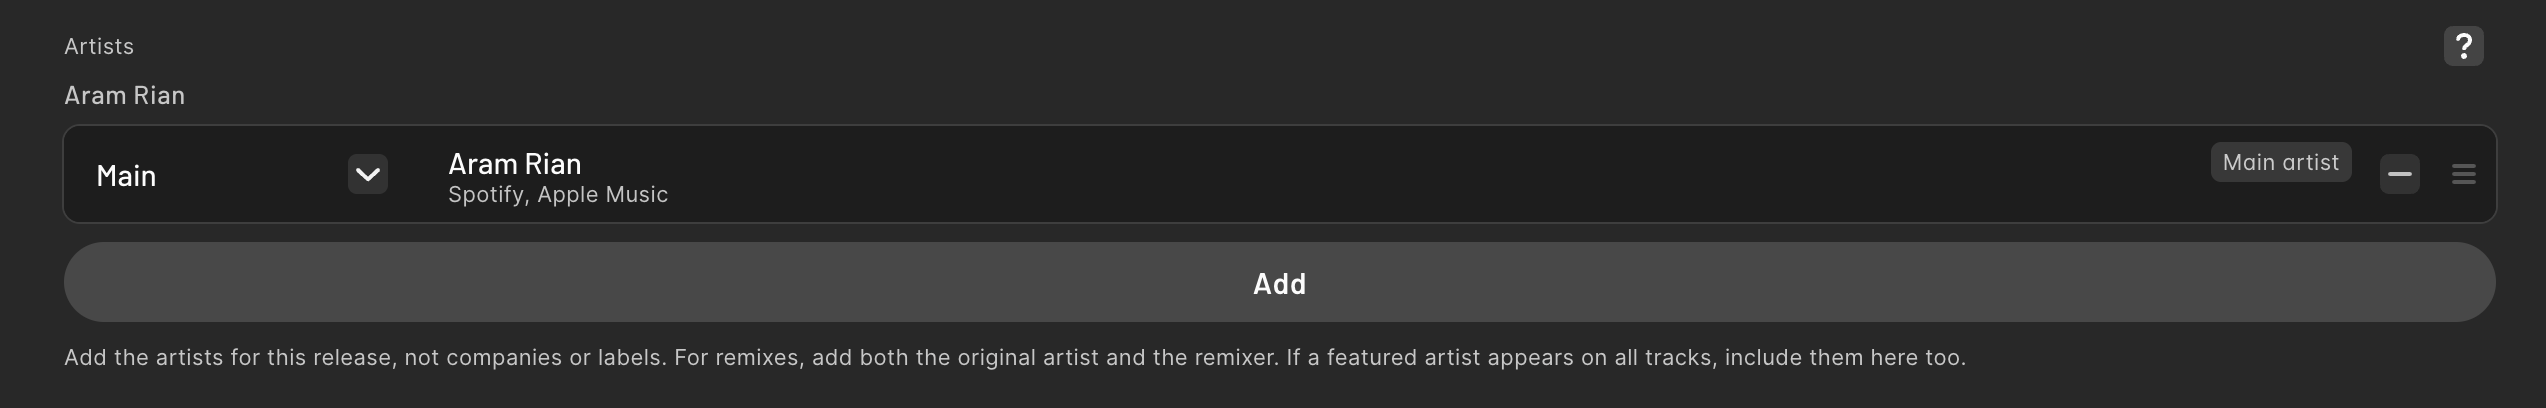
Task: Click the Aram Rian summary above the row
Action: [124, 95]
